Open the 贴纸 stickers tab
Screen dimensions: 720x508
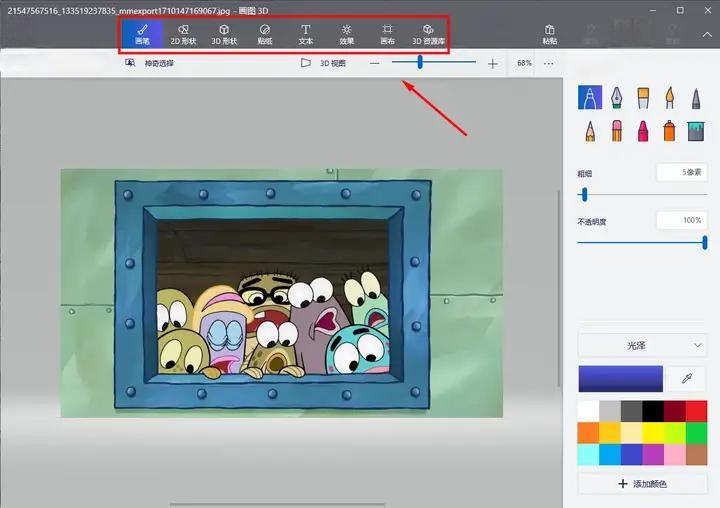(265, 35)
